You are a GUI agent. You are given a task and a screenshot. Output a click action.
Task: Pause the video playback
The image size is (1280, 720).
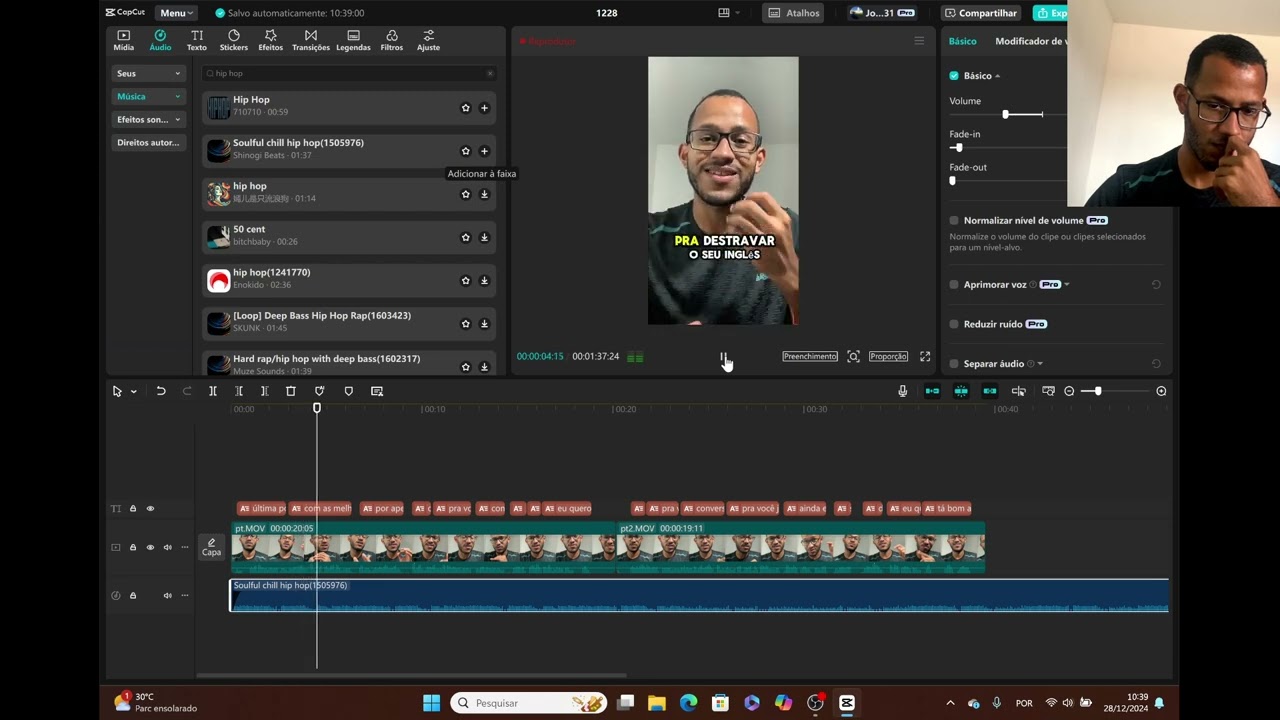click(x=723, y=357)
